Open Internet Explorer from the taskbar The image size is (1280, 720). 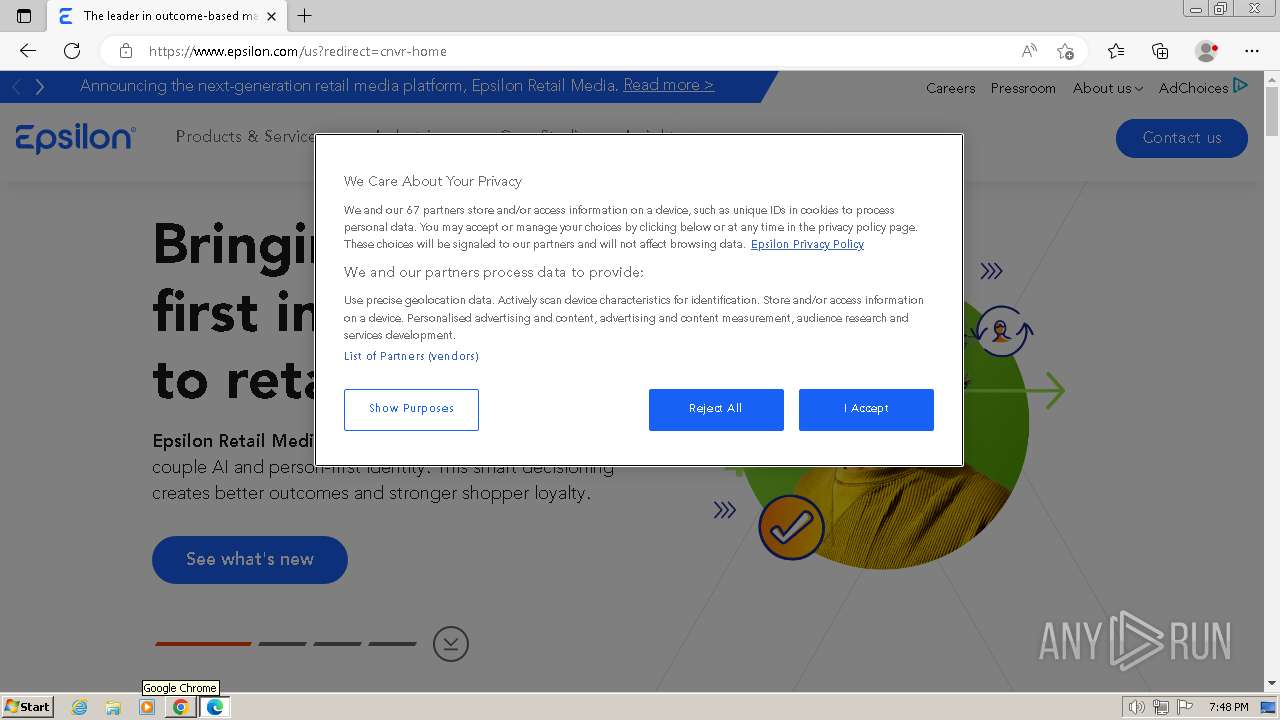[80, 707]
